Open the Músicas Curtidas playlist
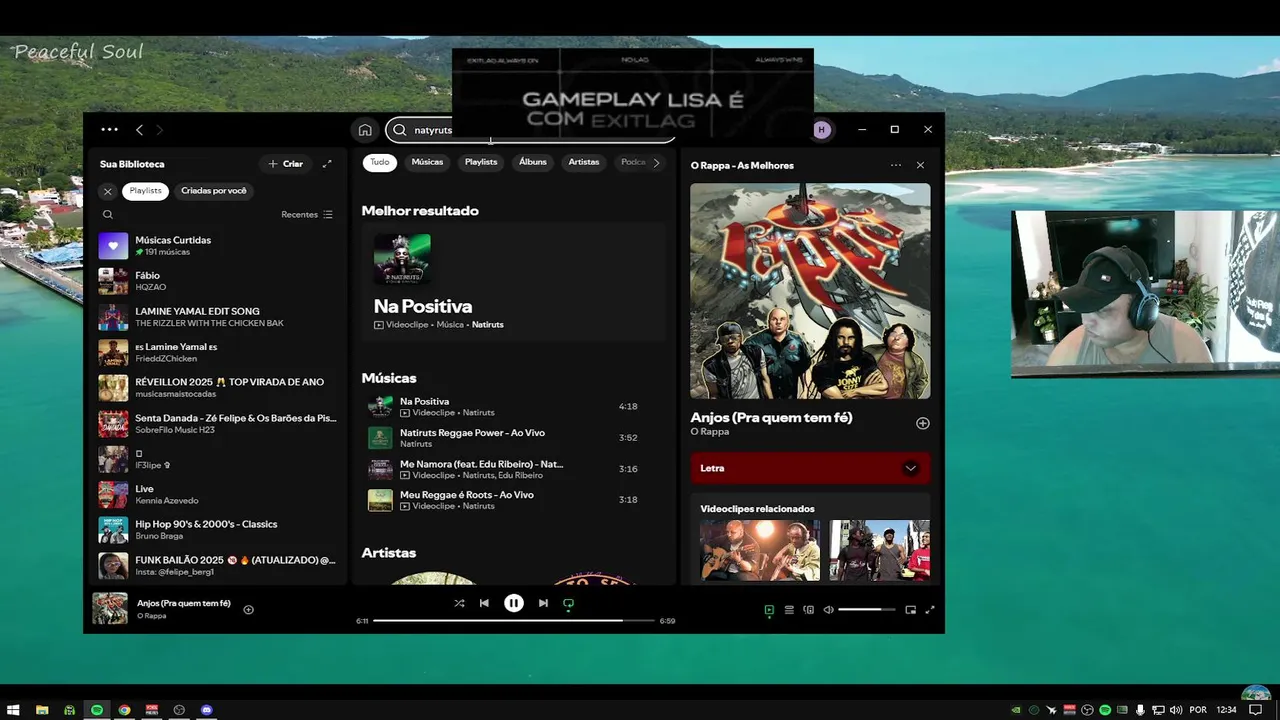Viewport: 1280px width, 720px height. point(218,246)
